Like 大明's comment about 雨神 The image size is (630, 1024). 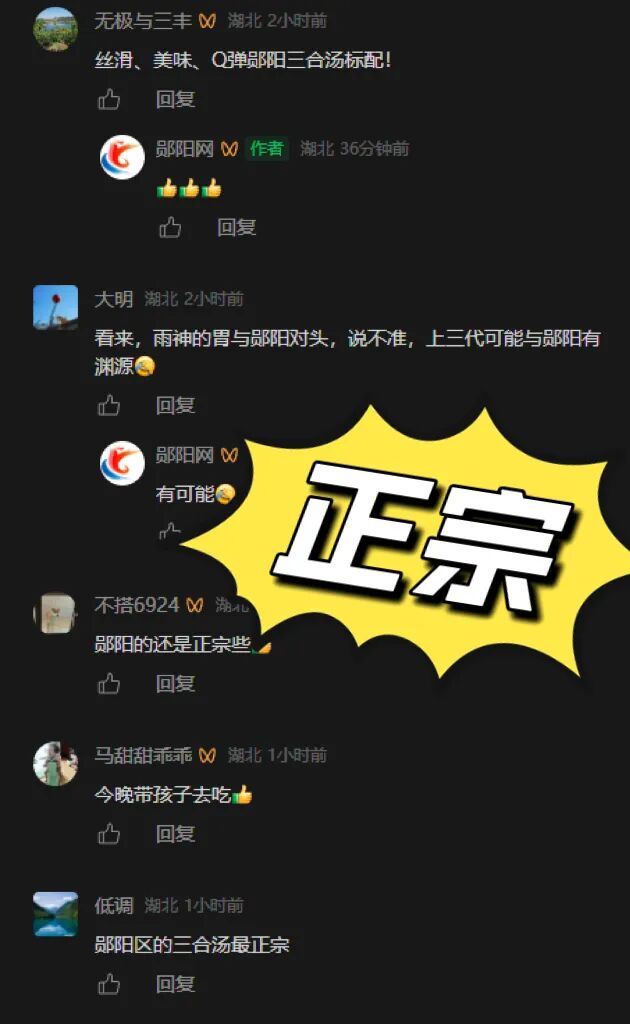click(109, 406)
